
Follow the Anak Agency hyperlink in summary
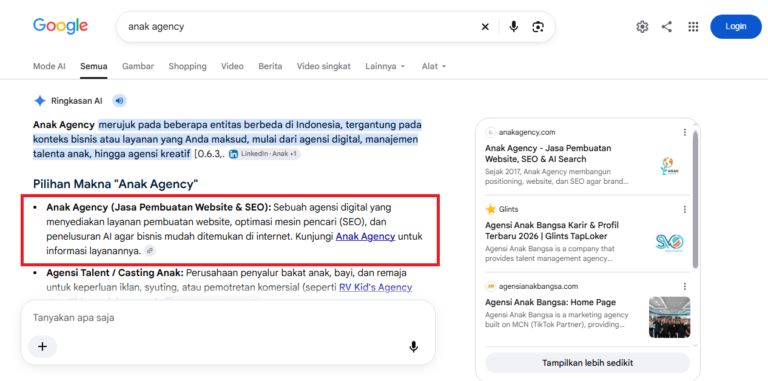(x=365, y=237)
